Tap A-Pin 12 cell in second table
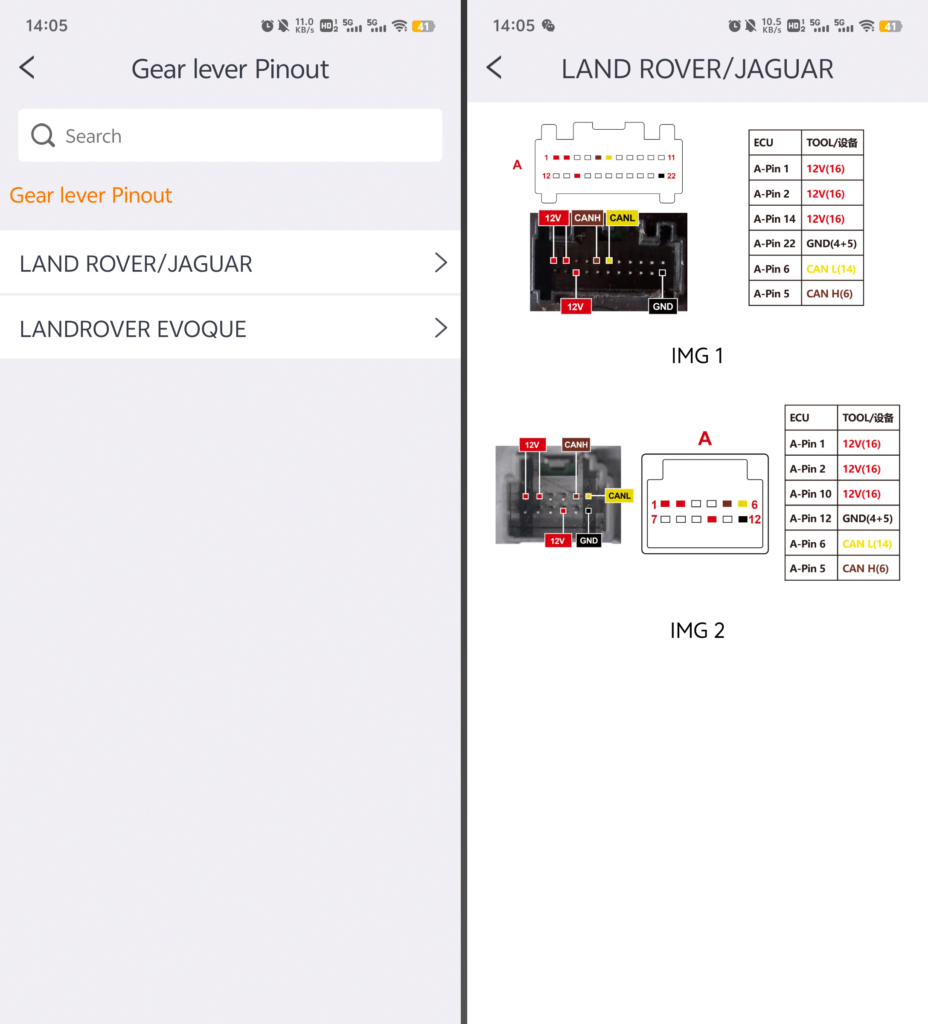This screenshot has height=1024, width=928. pyautogui.click(x=810, y=519)
